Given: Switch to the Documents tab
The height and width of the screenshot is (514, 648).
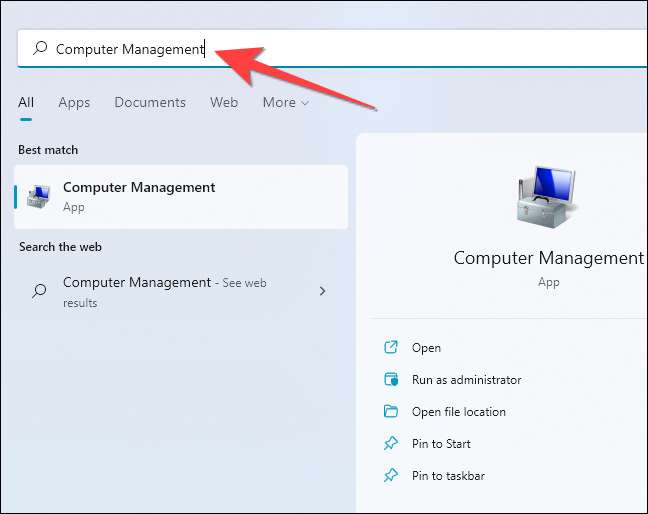Looking at the screenshot, I should click(x=150, y=102).
